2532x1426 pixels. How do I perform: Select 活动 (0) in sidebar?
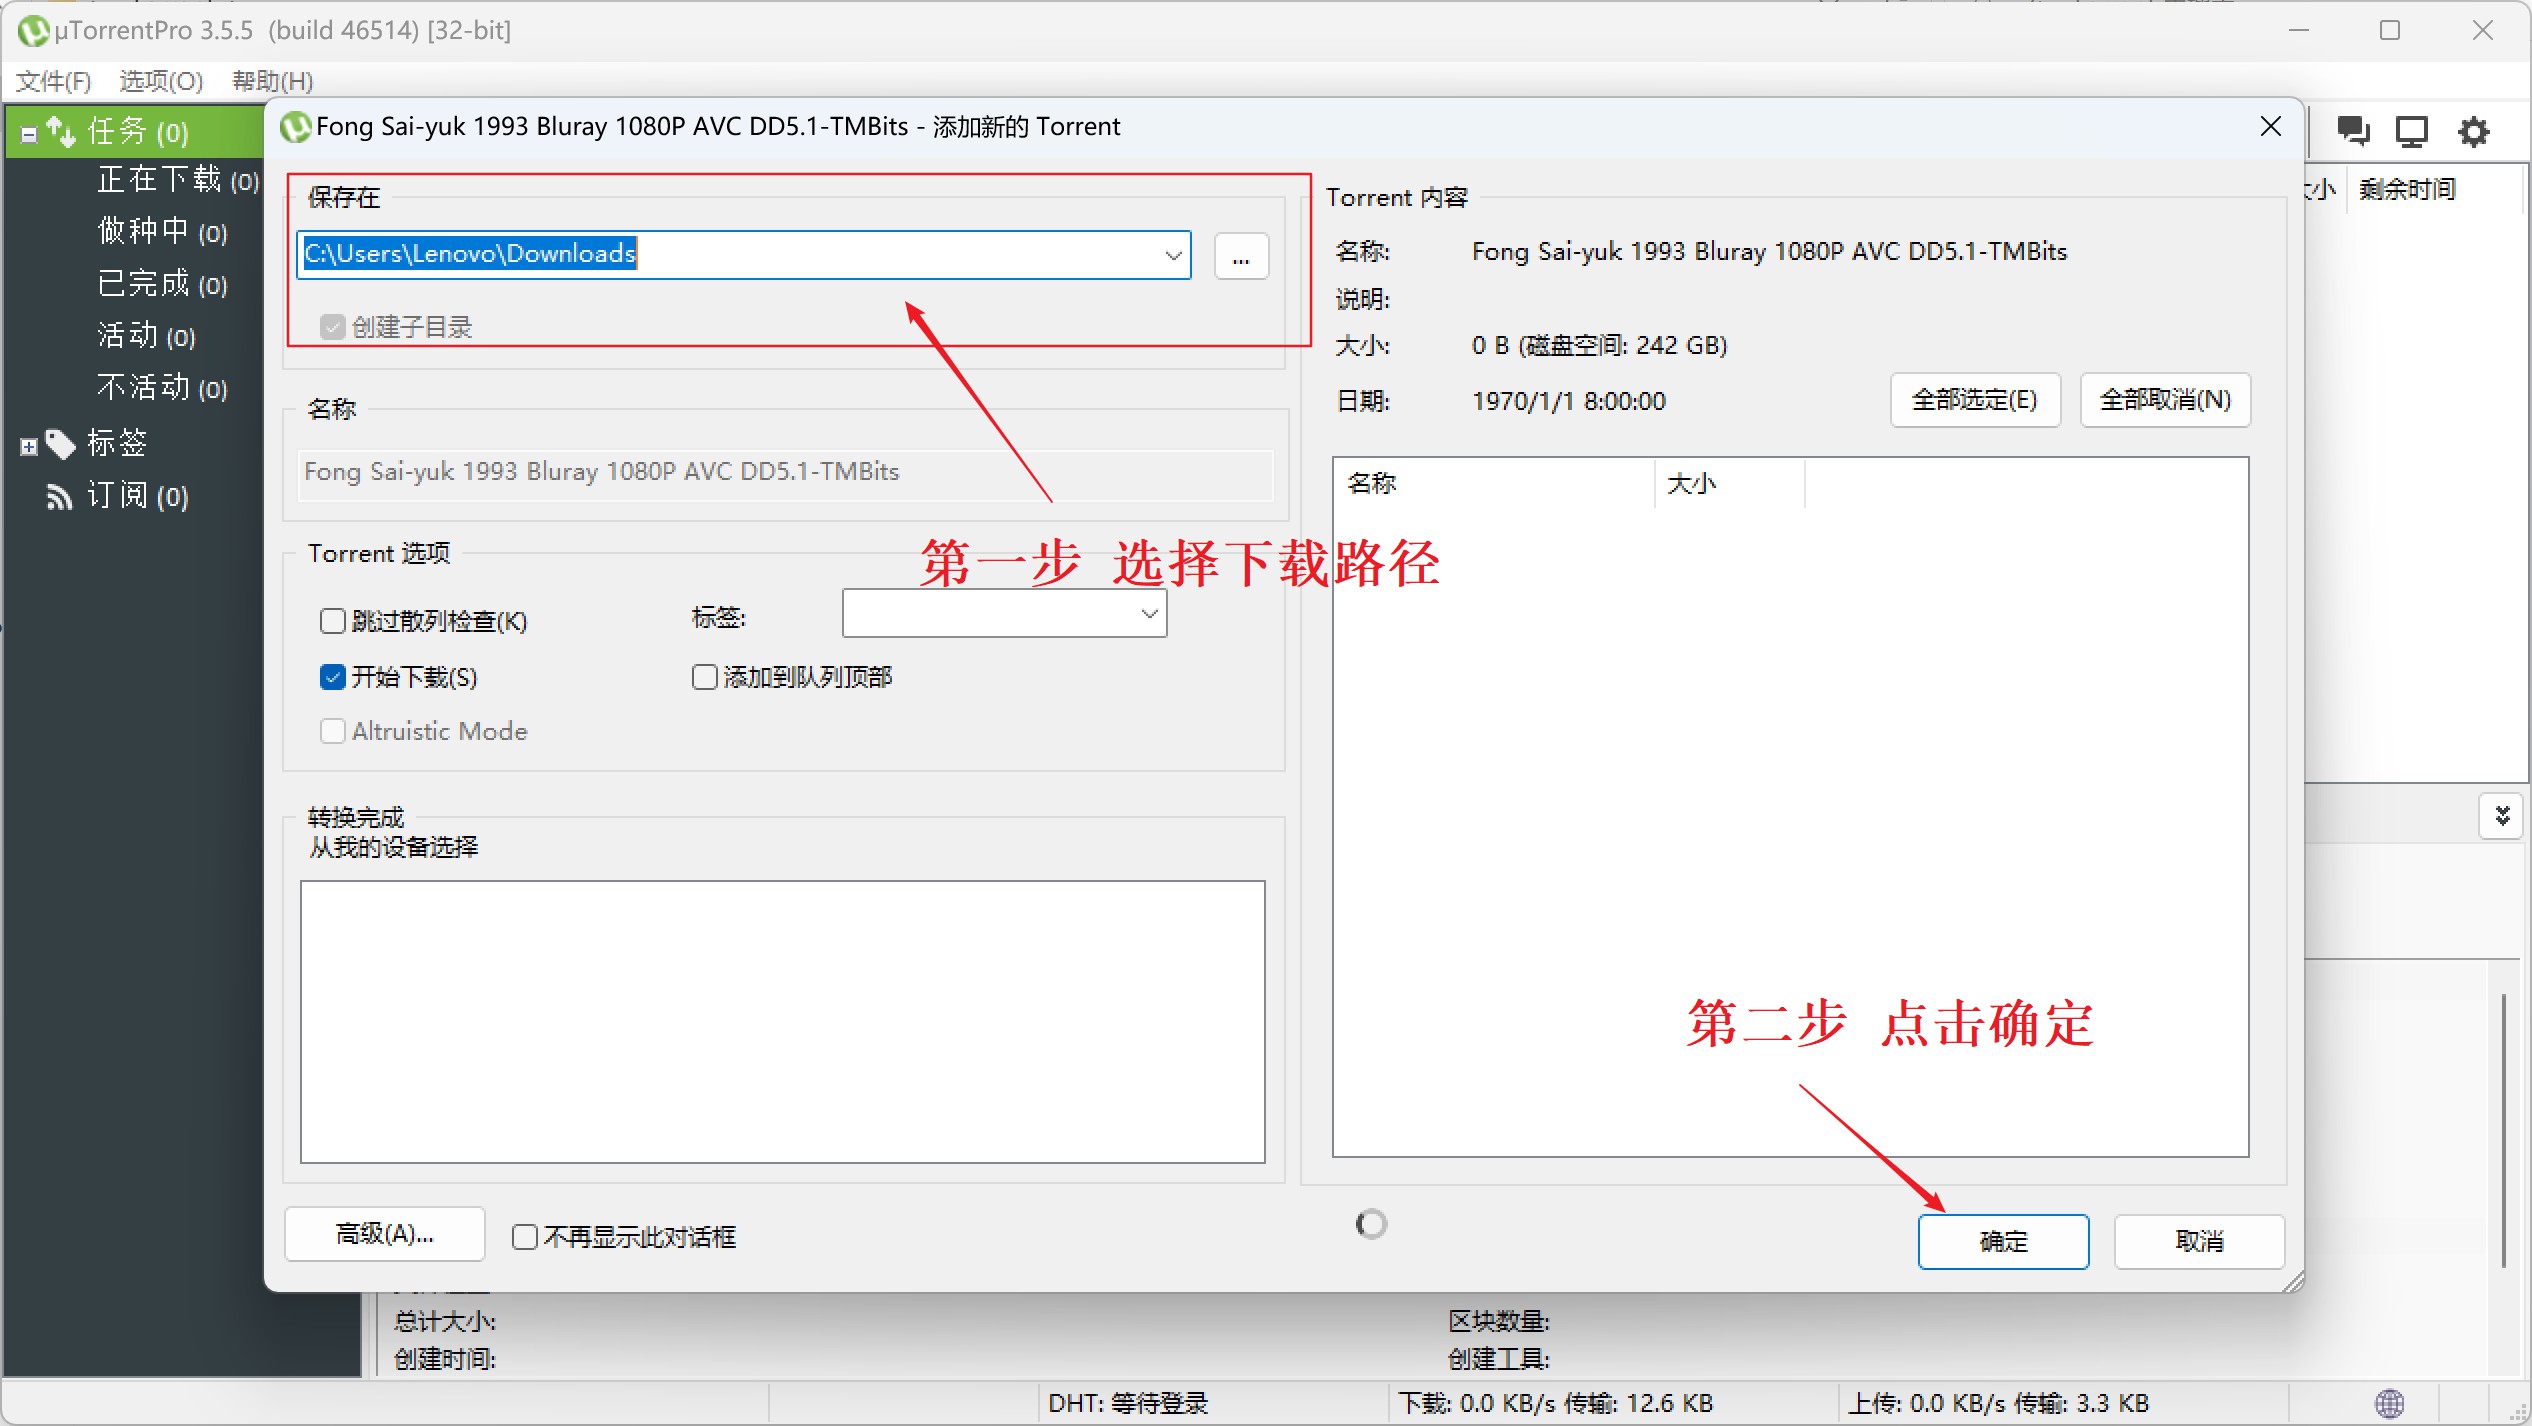pos(147,336)
